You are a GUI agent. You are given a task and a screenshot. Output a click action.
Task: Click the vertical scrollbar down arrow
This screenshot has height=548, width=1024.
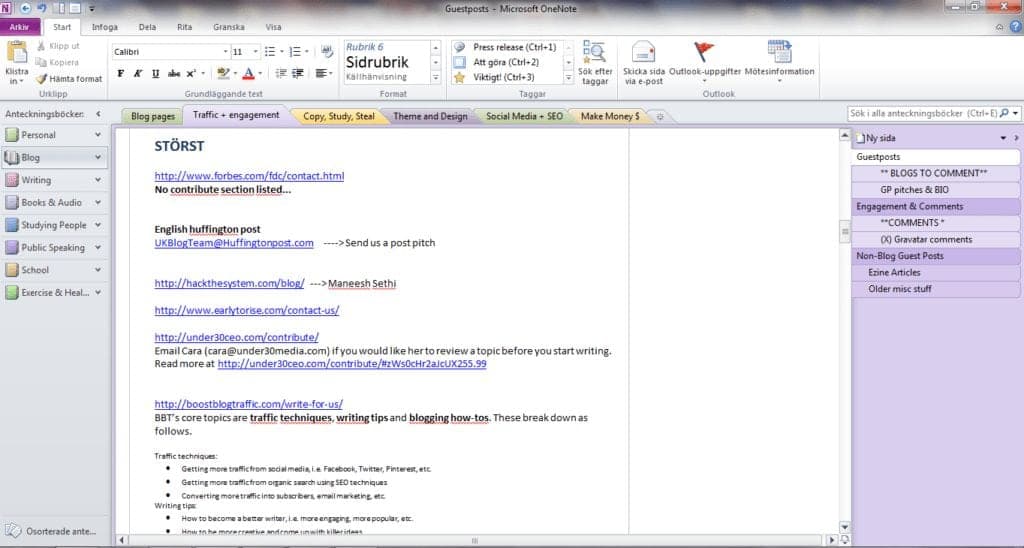[844, 526]
